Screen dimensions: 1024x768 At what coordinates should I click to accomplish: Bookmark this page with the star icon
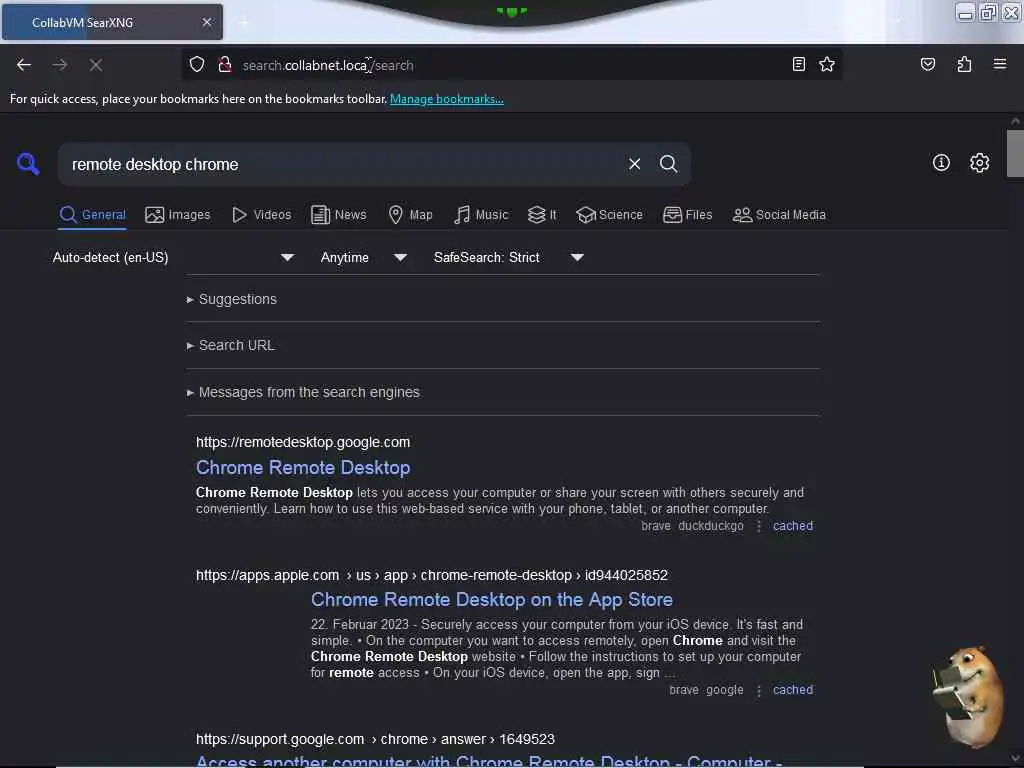click(827, 64)
